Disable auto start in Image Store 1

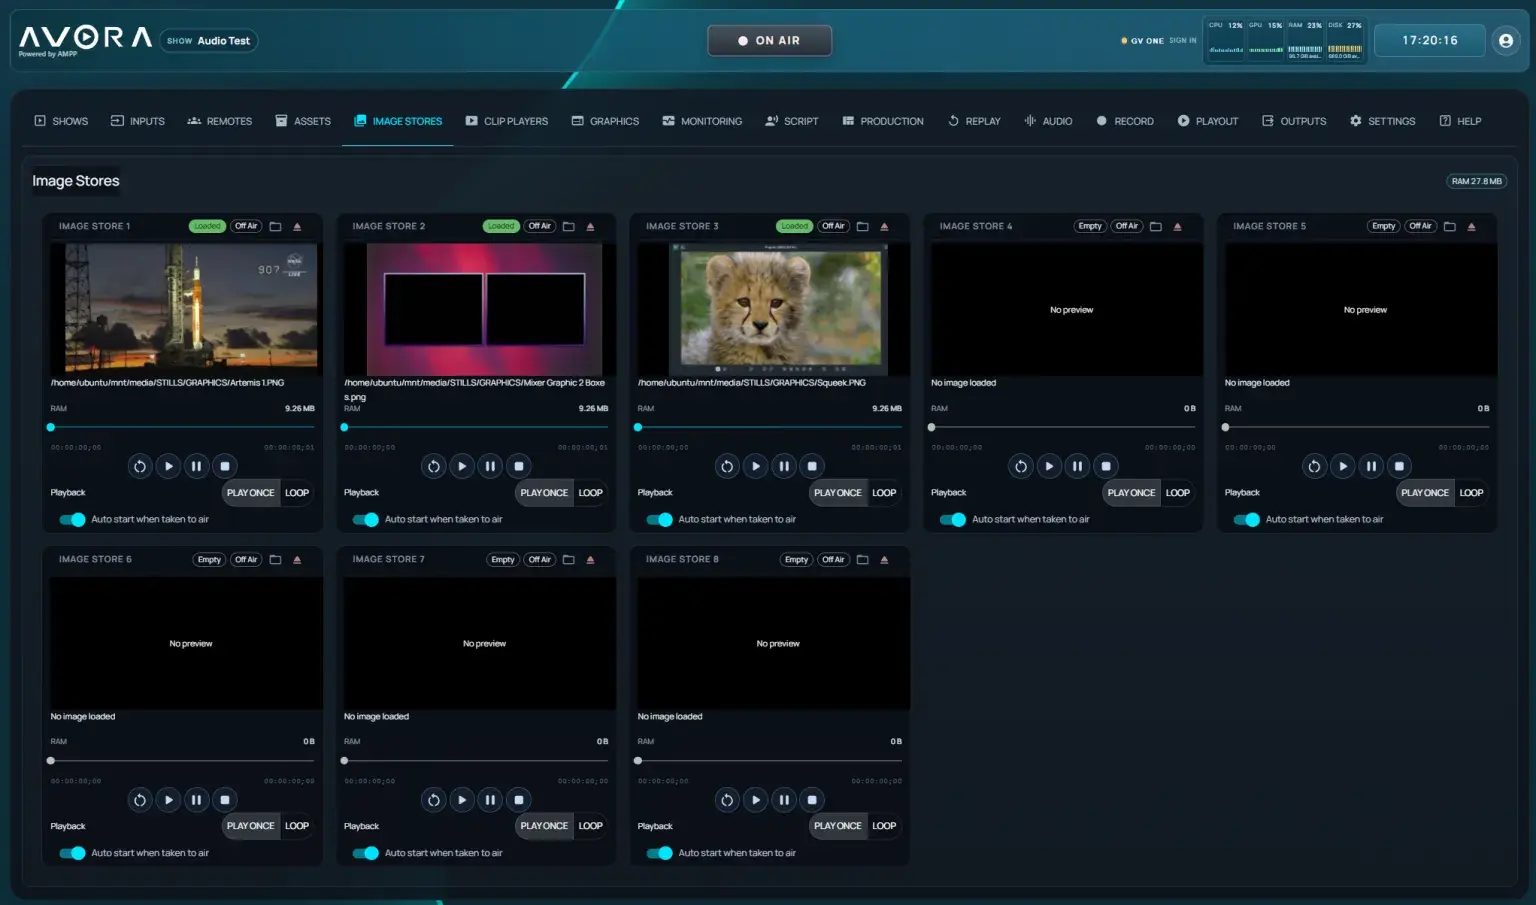(72, 520)
